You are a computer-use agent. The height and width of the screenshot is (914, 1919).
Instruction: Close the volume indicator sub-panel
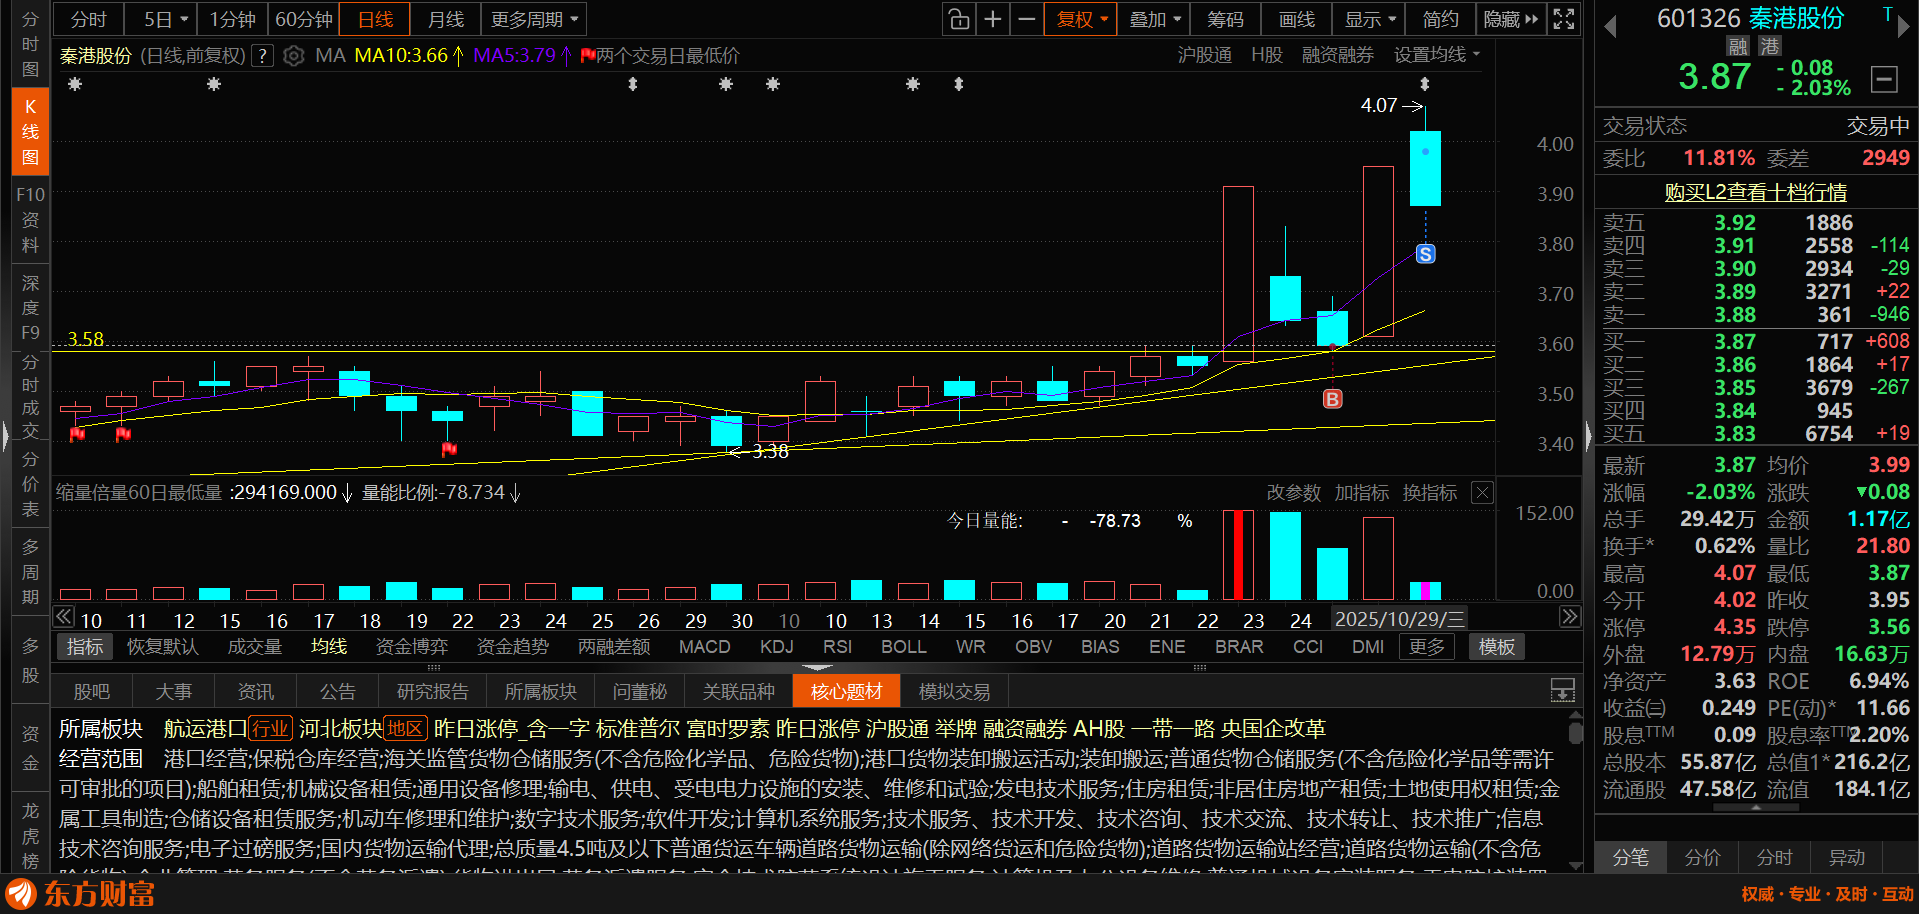pyautogui.click(x=1482, y=492)
